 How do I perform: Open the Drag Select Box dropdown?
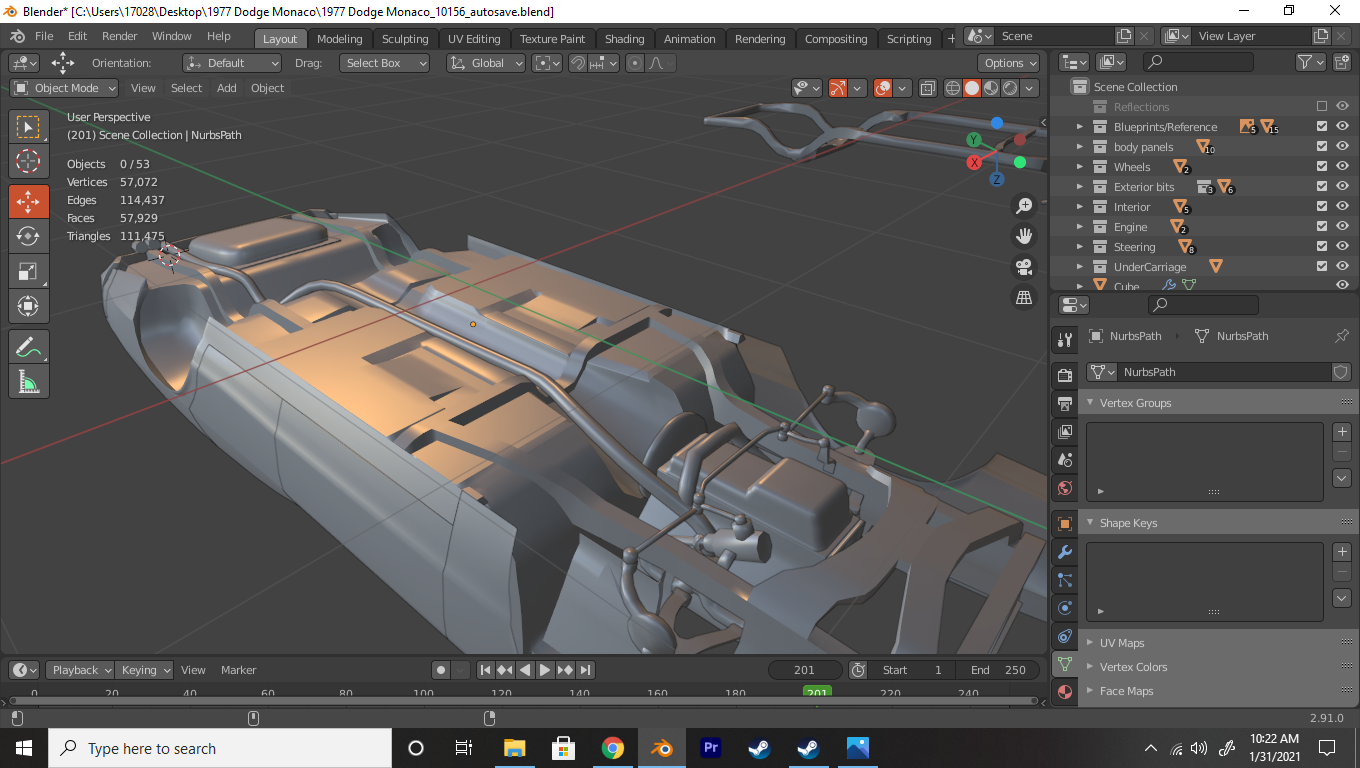(x=384, y=63)
